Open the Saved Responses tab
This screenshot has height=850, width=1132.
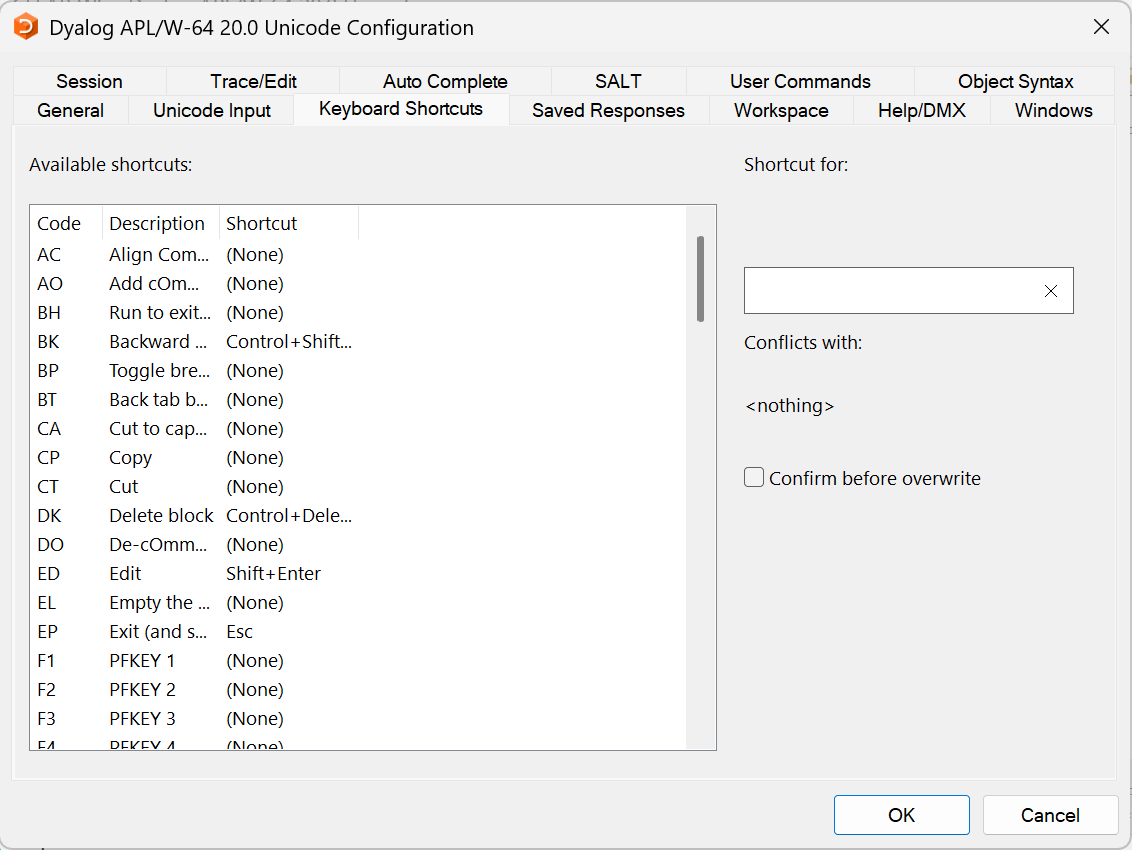pyautogui.click(x=607, y=110)
